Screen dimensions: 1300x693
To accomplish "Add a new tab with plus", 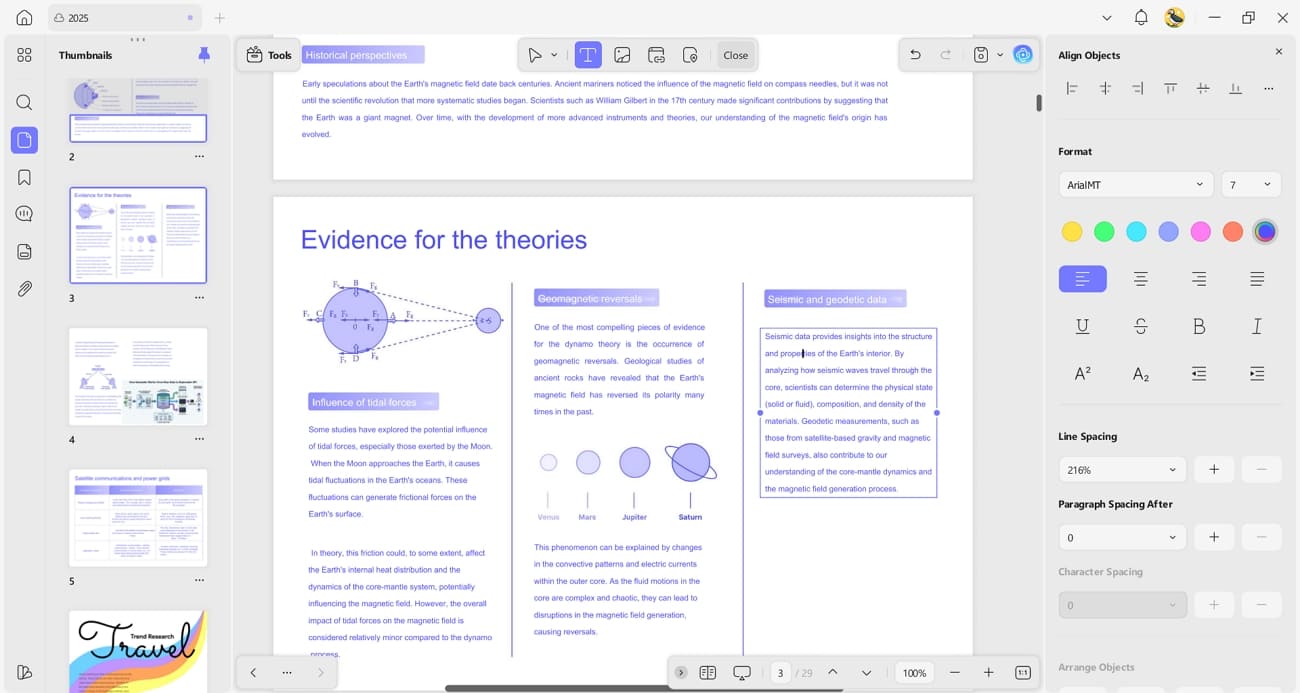I will click(x=220, y=18).
